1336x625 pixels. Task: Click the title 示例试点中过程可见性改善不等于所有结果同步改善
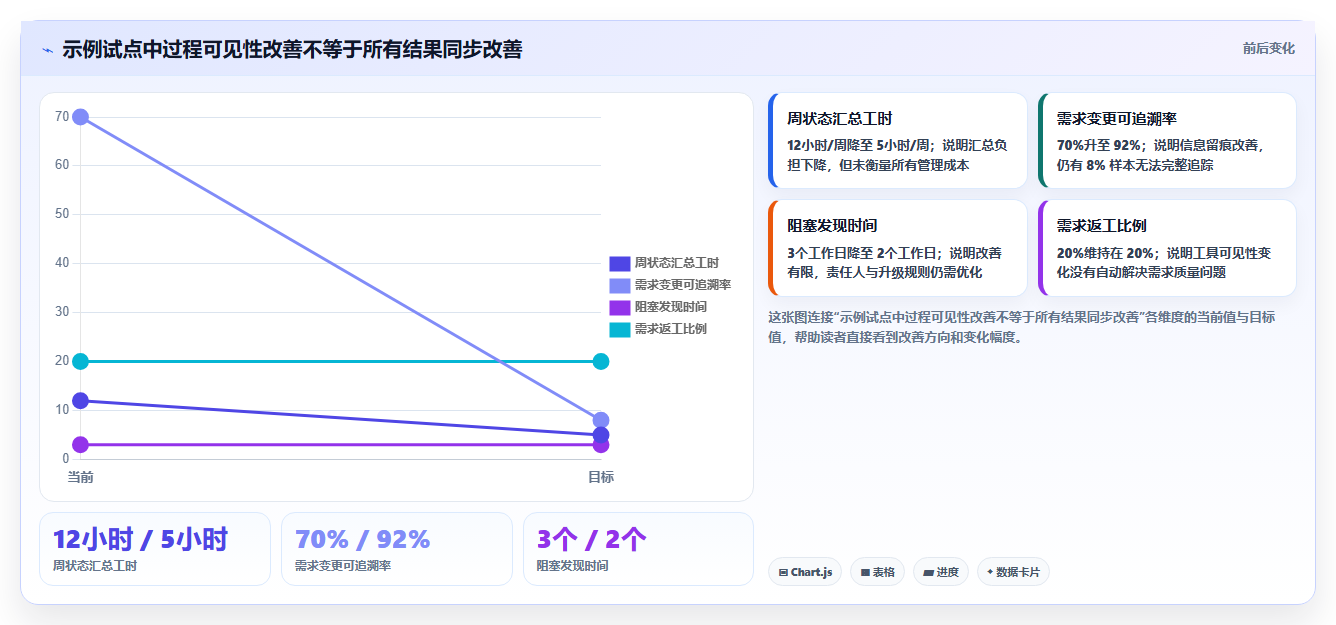pyautogui.click(x=292, y=49)
